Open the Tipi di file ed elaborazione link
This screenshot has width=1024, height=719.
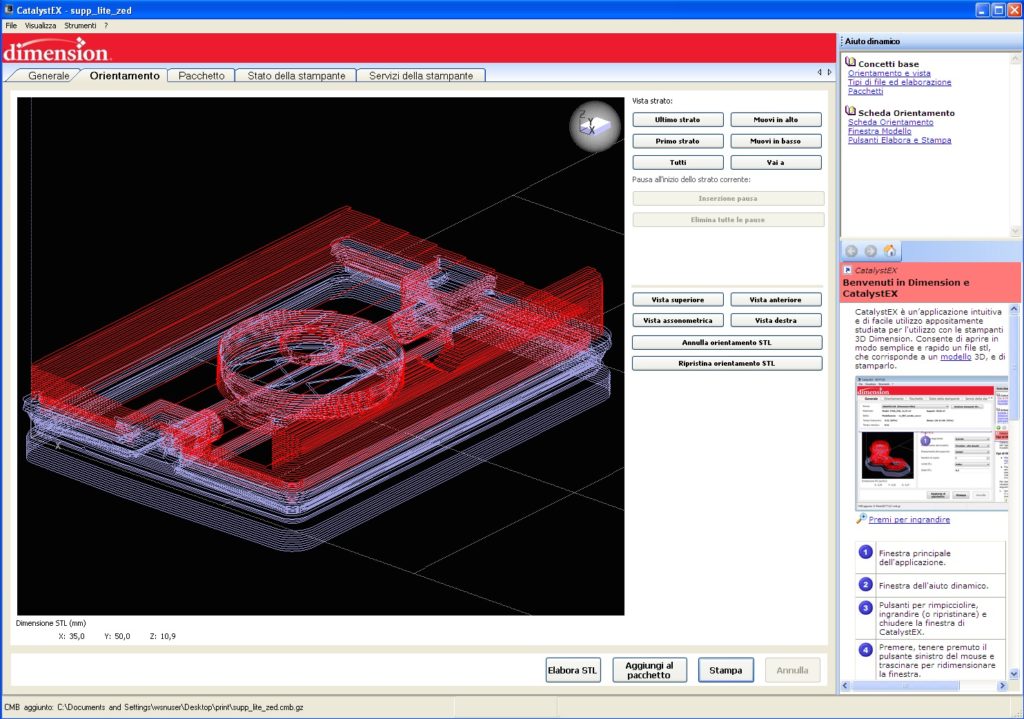pyautogui.click(x=899, y=82)
